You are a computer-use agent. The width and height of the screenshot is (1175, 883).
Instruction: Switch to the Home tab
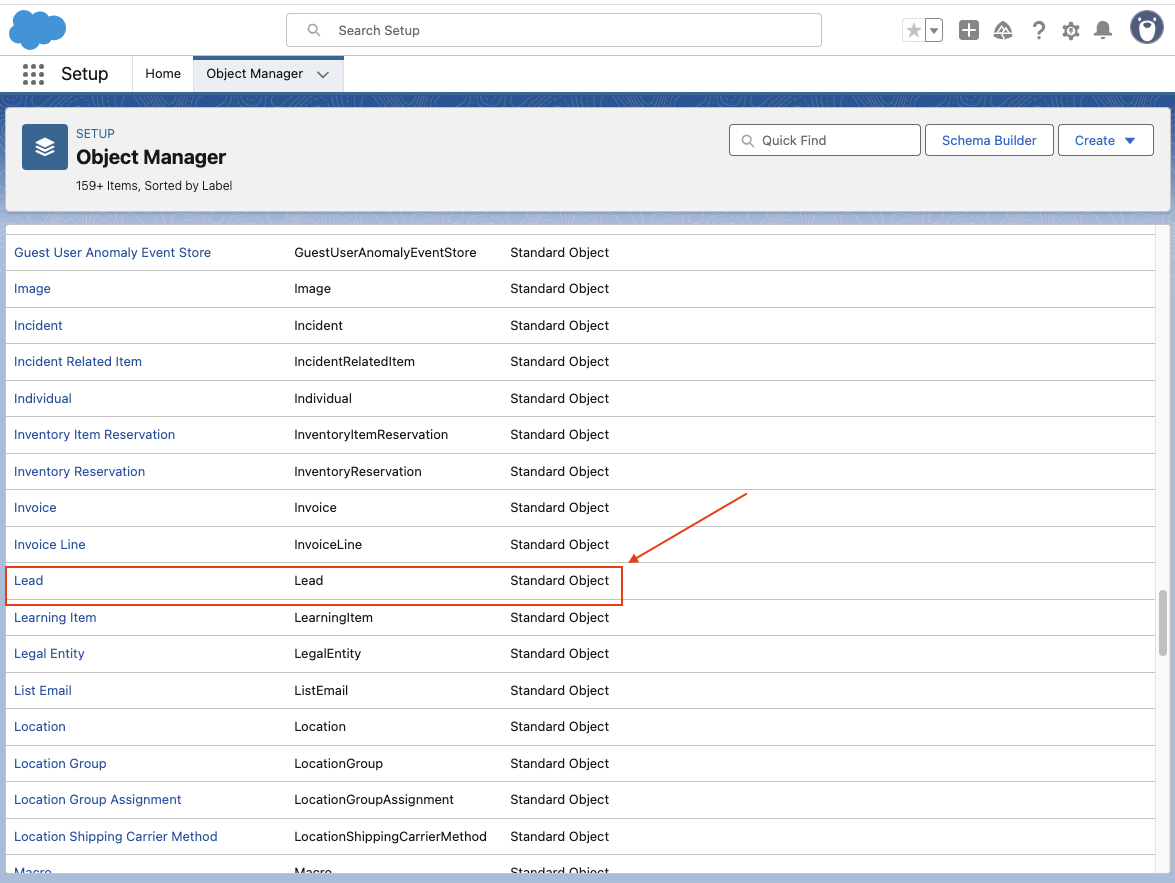163,74
